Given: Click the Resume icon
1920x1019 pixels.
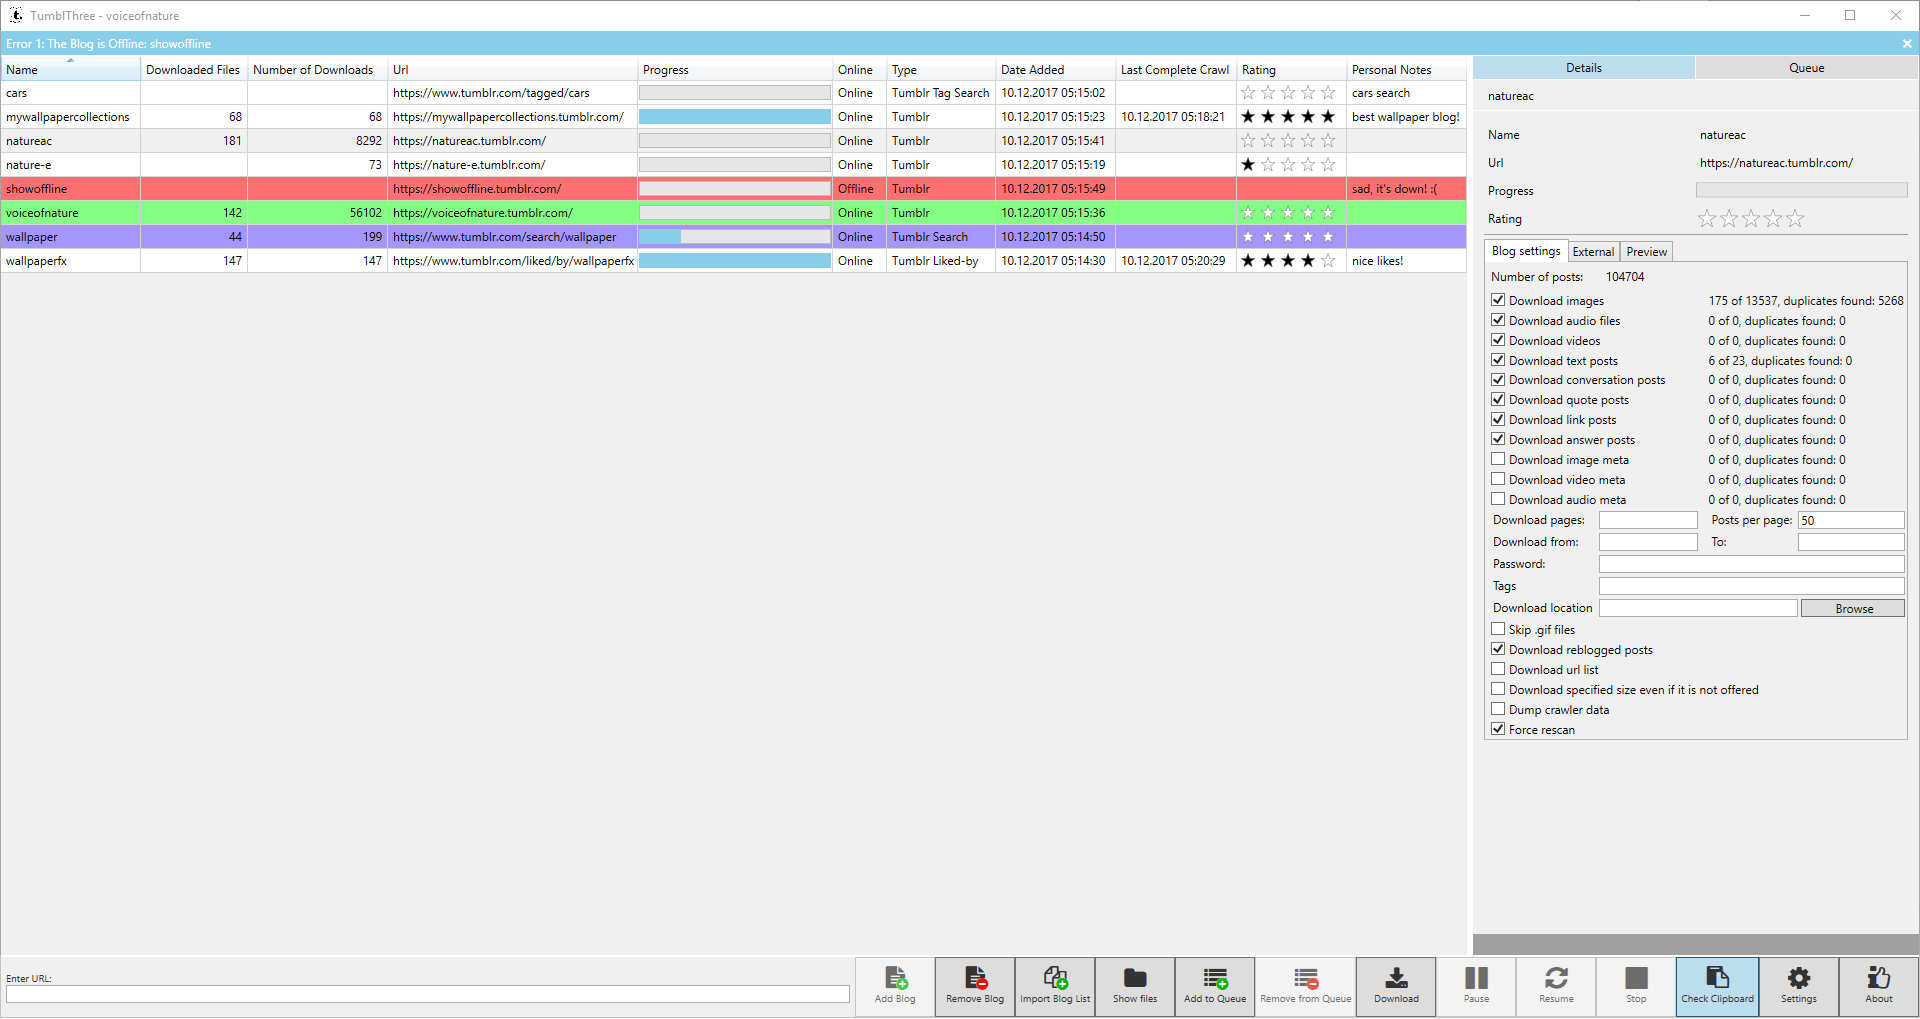Looking at the screenshot, I should [x=1556, y=977].
